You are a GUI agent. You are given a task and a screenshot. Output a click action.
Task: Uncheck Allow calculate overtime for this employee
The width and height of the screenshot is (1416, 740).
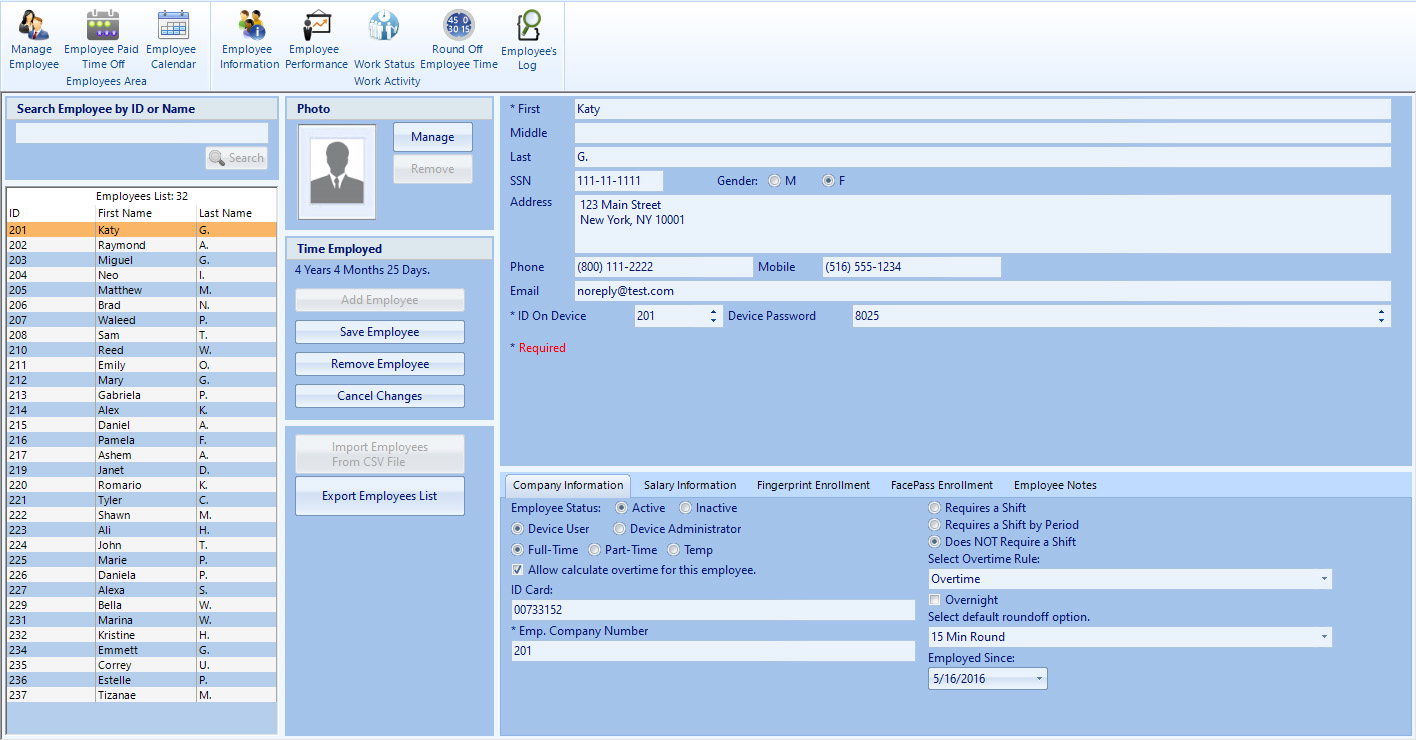tap(518, 570)
